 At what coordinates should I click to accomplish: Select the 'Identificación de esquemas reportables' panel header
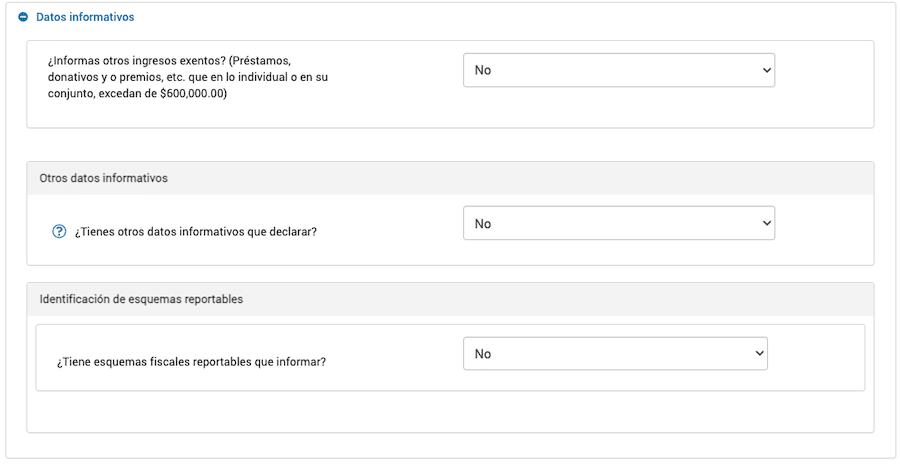point(141,299)
